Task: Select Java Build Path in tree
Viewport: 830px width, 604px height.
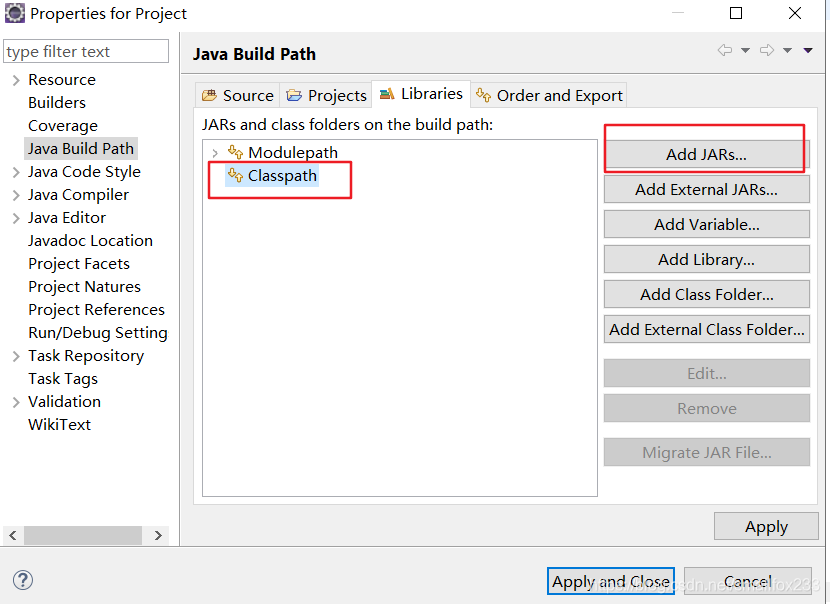Action: (x=80, y=148)
